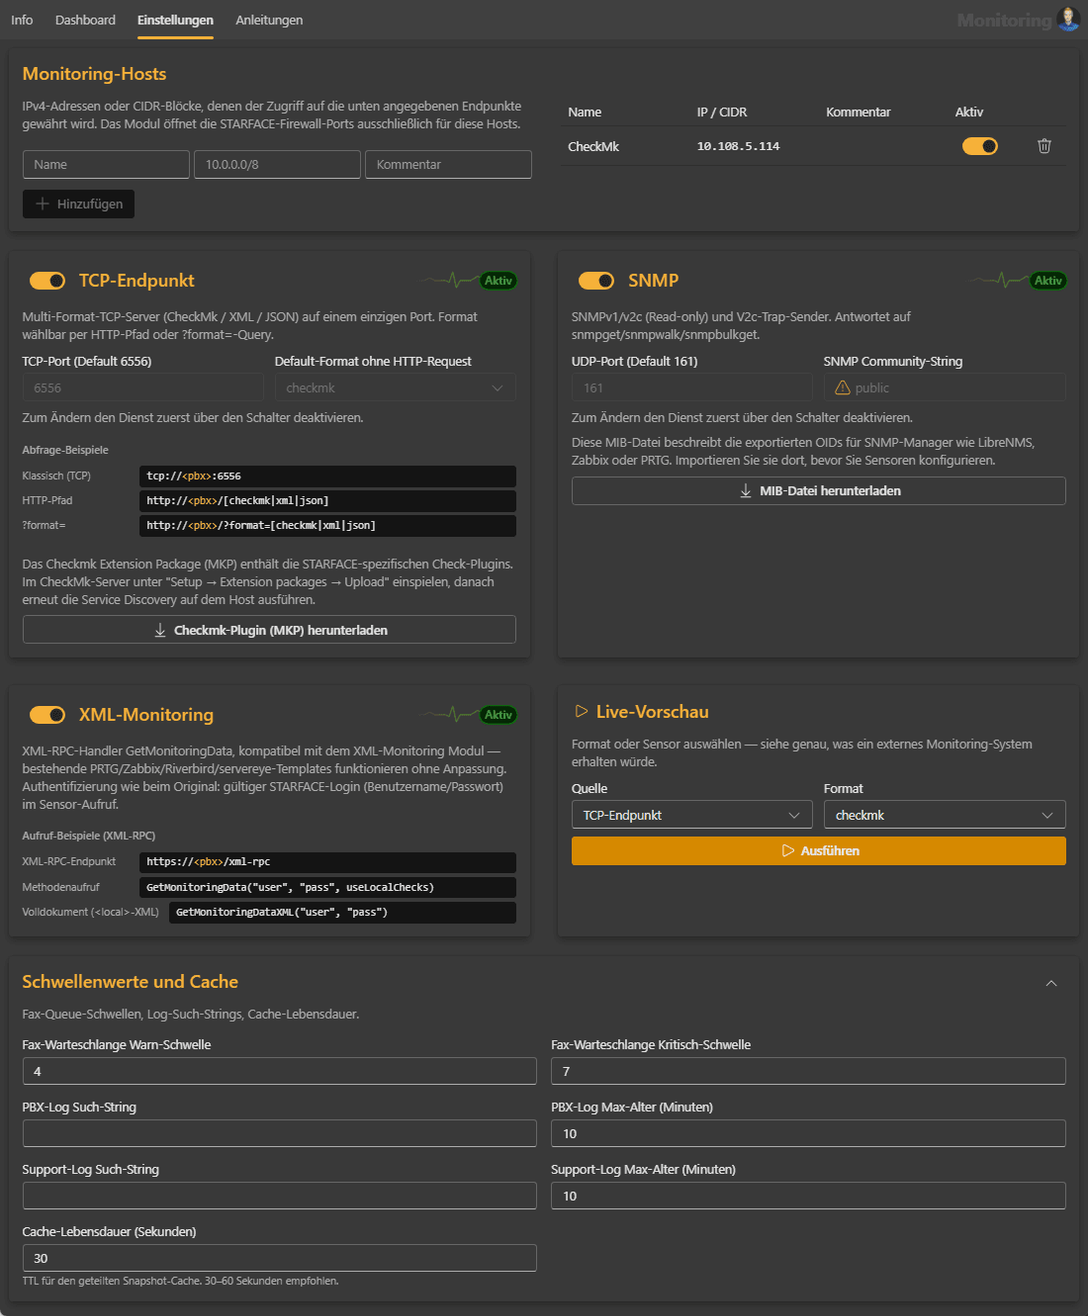Click the UDP-Port 161 field

click(x=692, y=388)
